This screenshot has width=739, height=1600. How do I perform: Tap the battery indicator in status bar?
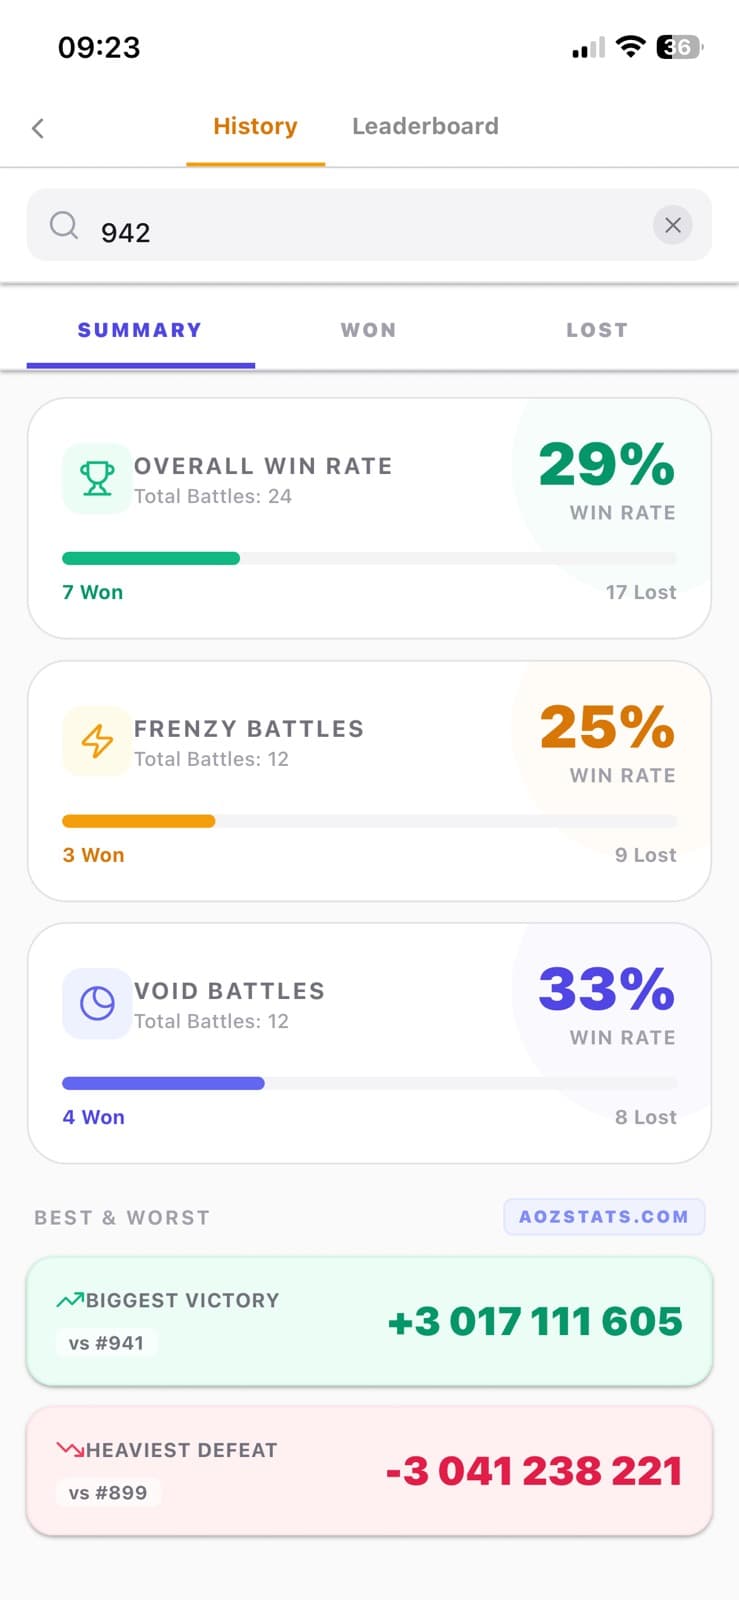[678, 47]
